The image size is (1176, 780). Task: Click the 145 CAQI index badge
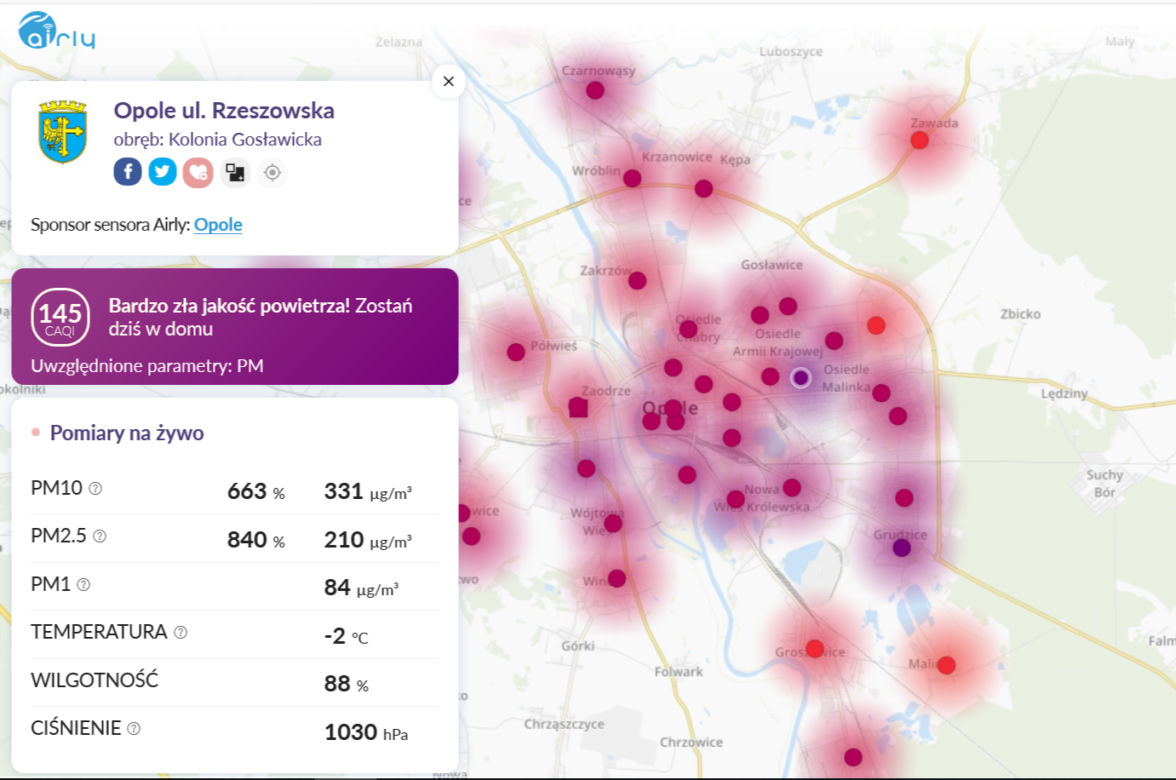coord(60,317)
